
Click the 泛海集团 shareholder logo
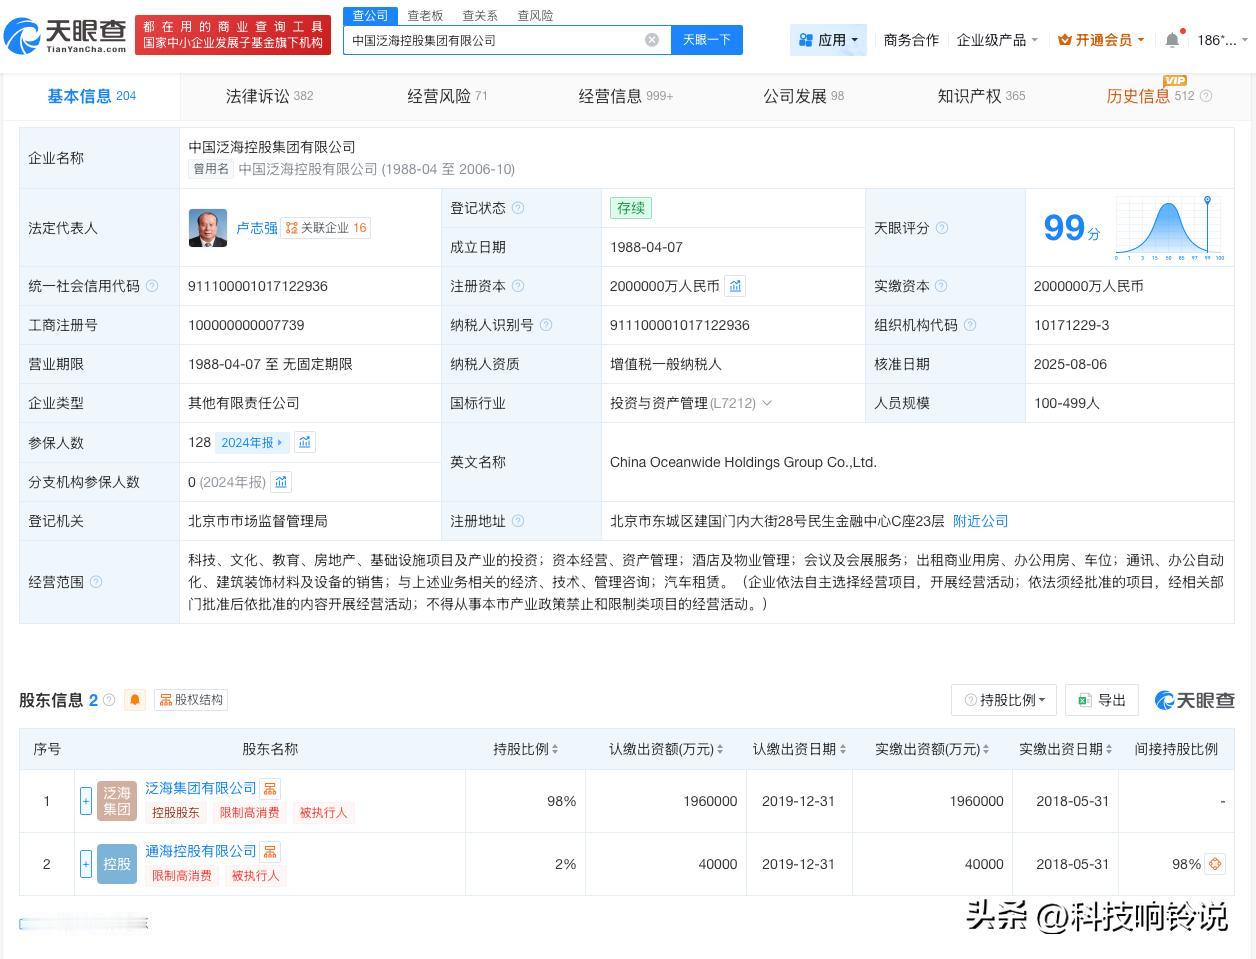(117, 801)
